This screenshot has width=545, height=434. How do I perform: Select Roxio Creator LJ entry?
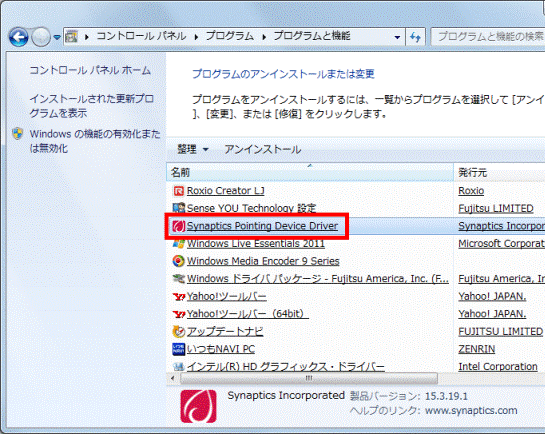coord(226,191)
